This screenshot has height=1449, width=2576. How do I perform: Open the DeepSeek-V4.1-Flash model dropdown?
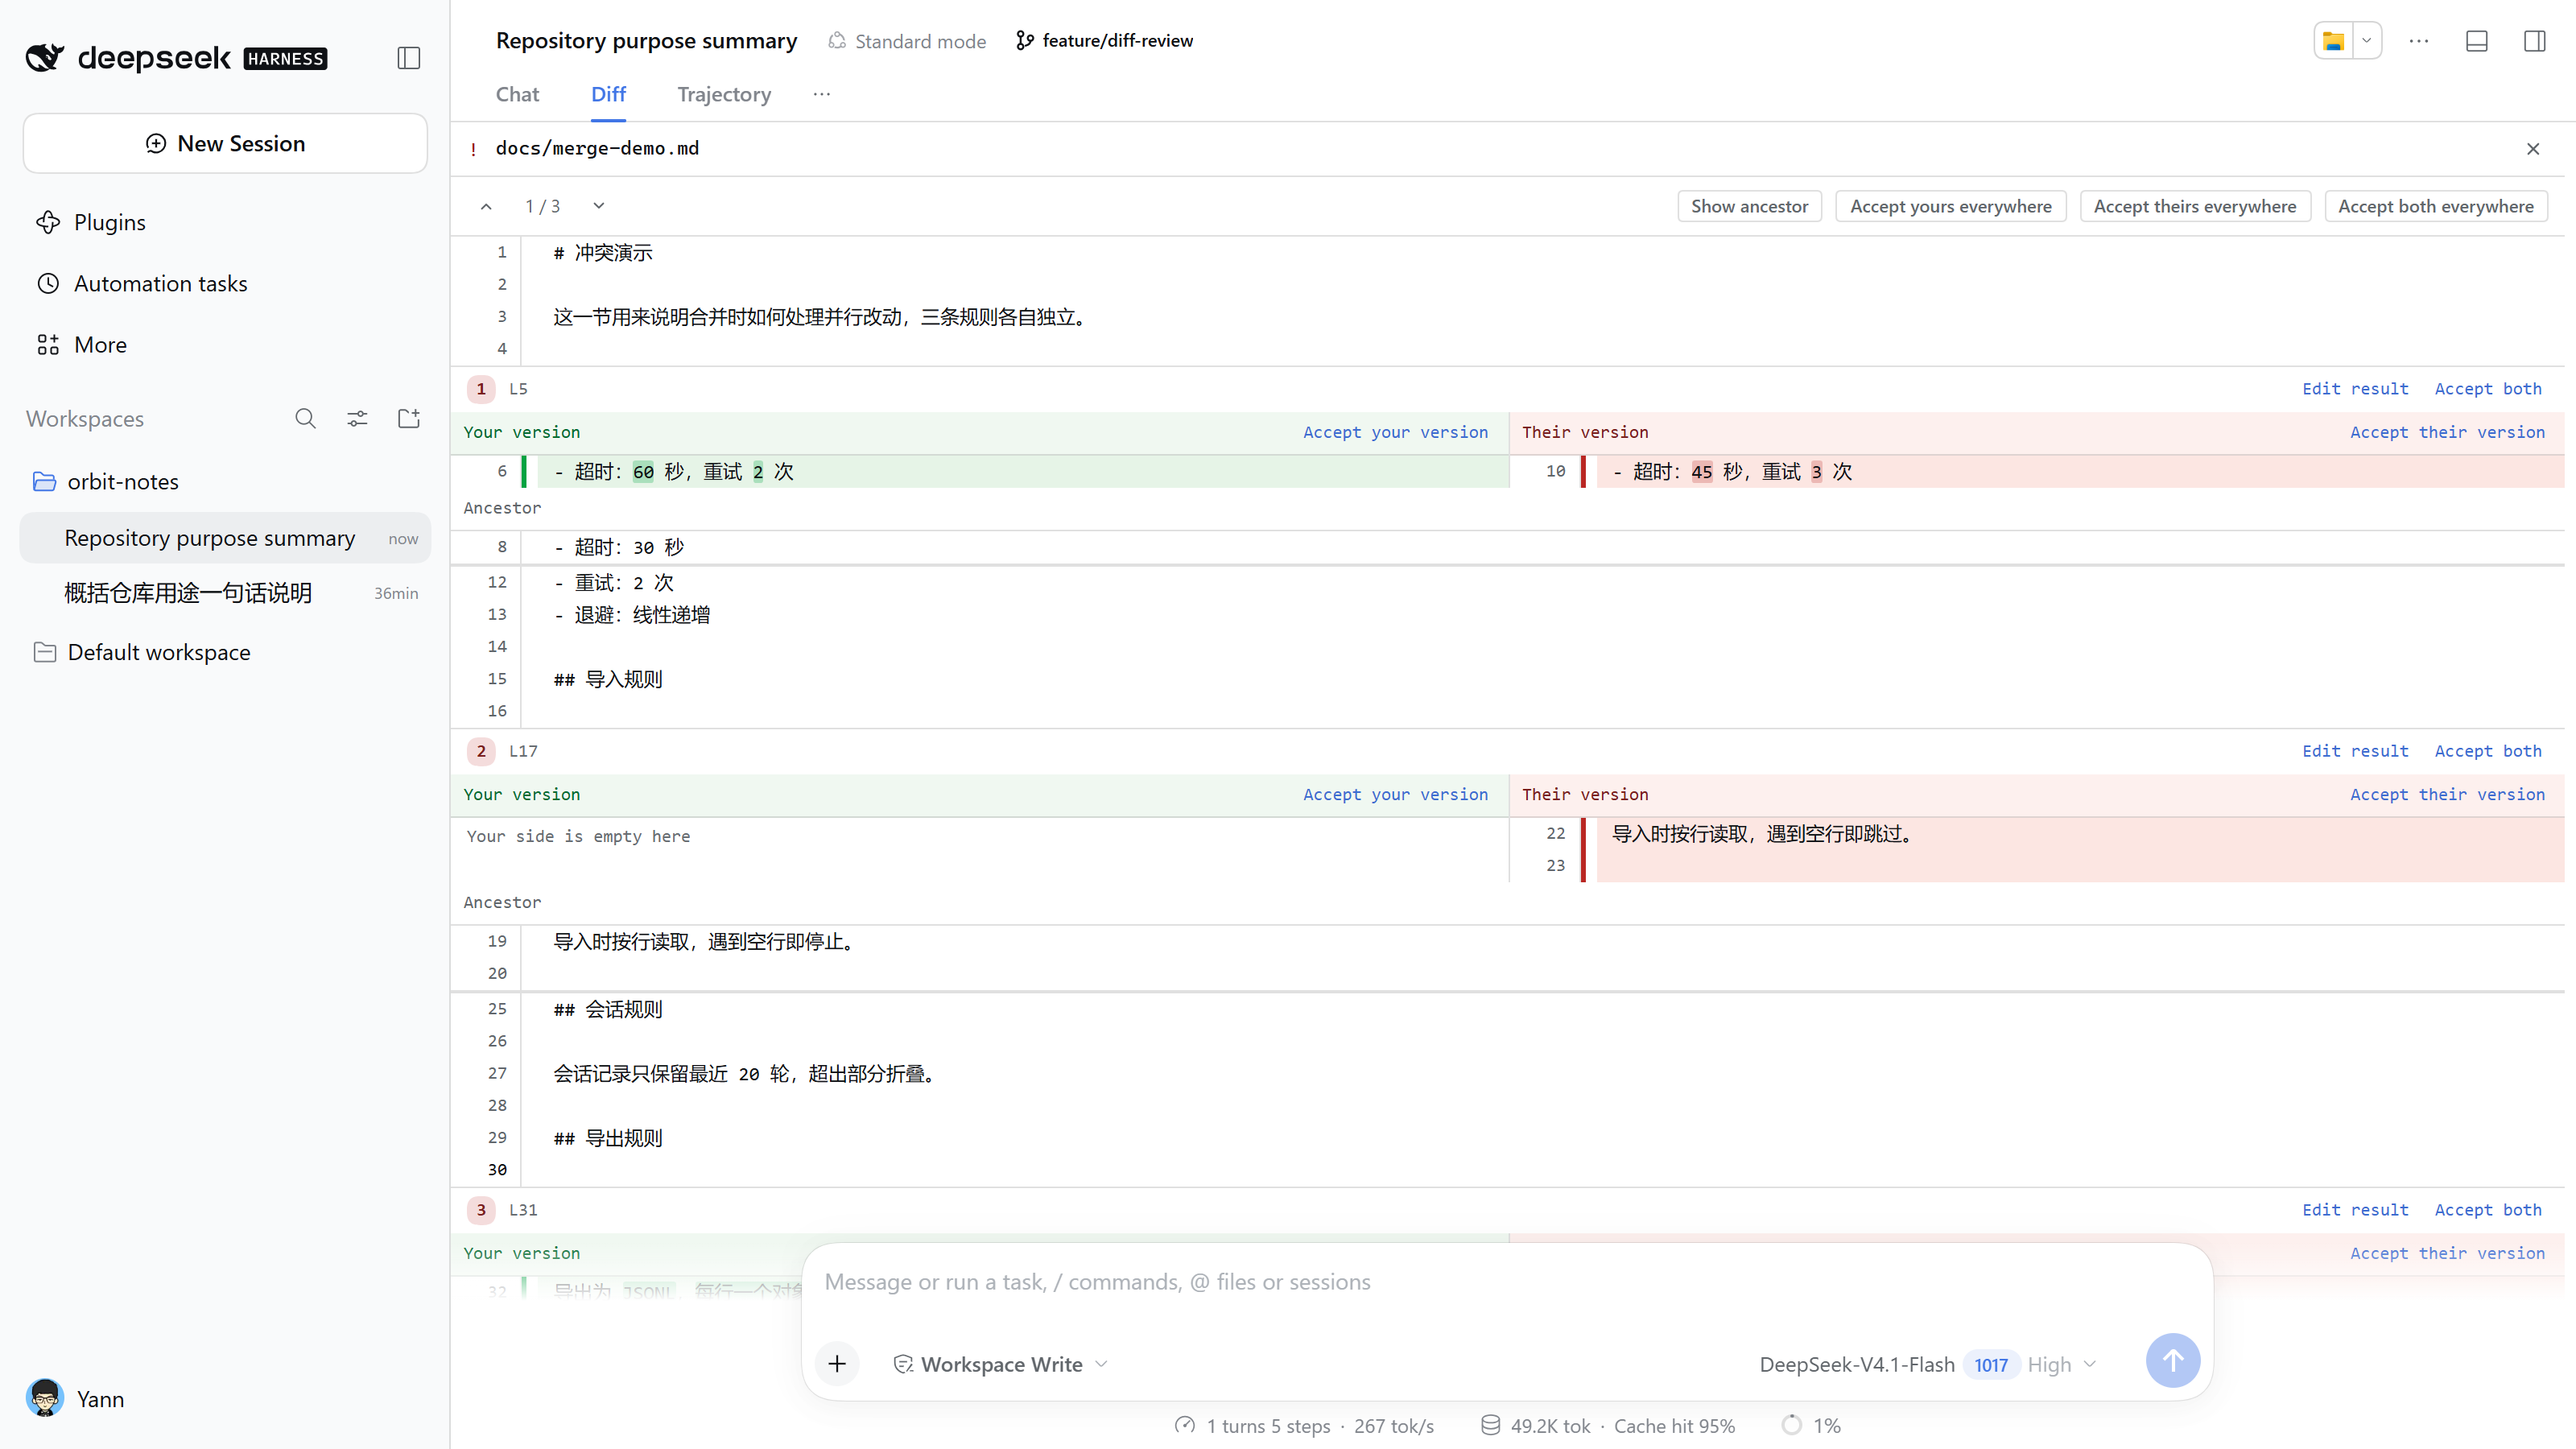(x=1928, y=1364)
